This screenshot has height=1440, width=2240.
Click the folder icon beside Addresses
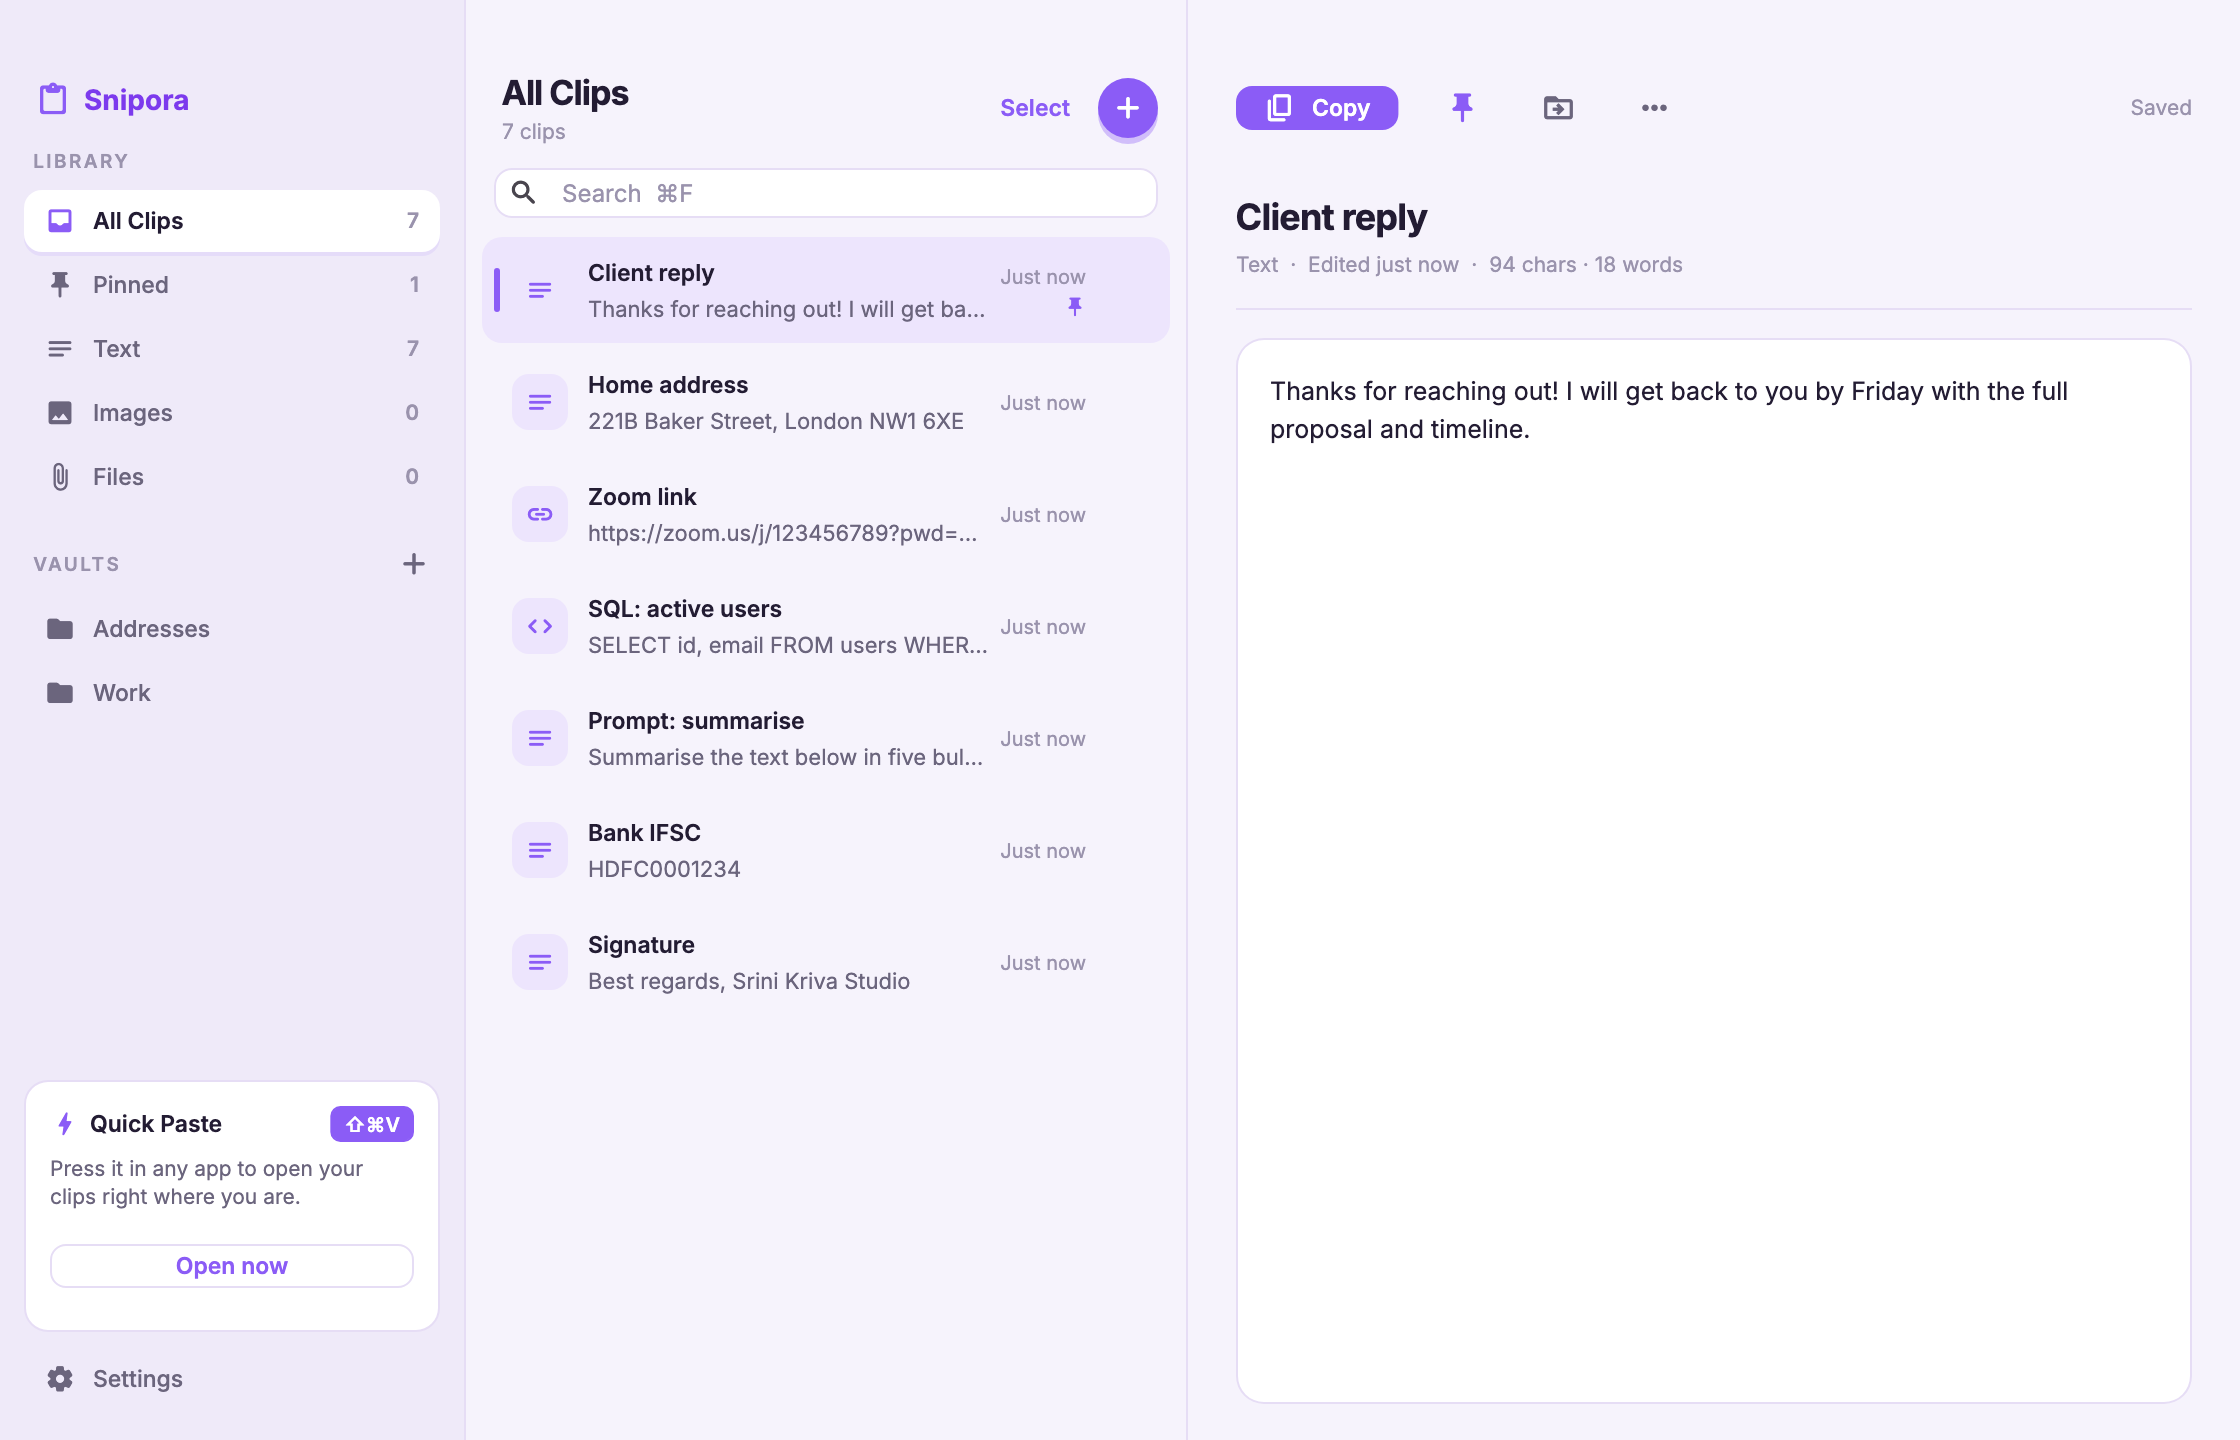click(x=60, y=629)
